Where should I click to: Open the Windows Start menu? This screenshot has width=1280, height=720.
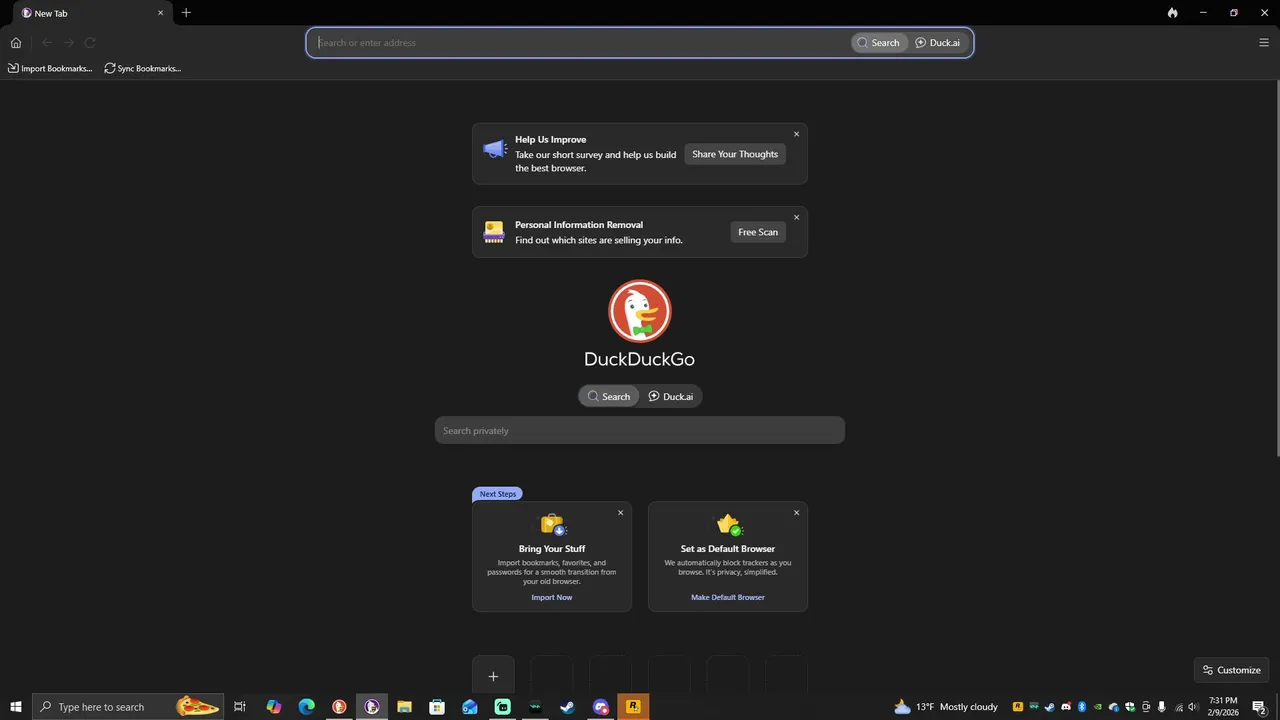16,707
